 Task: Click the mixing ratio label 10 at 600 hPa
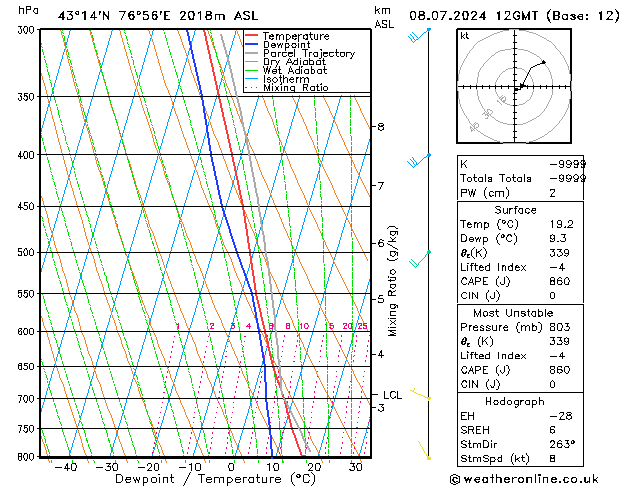click(304, 326)
